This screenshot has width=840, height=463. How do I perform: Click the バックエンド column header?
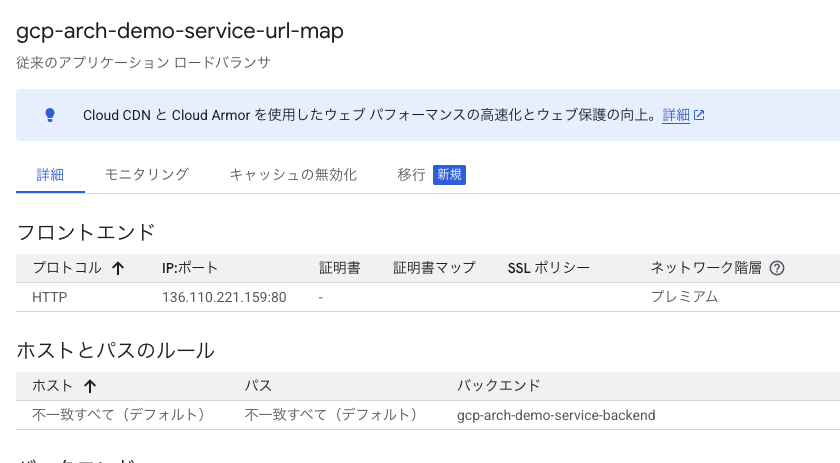click(499, 385)
